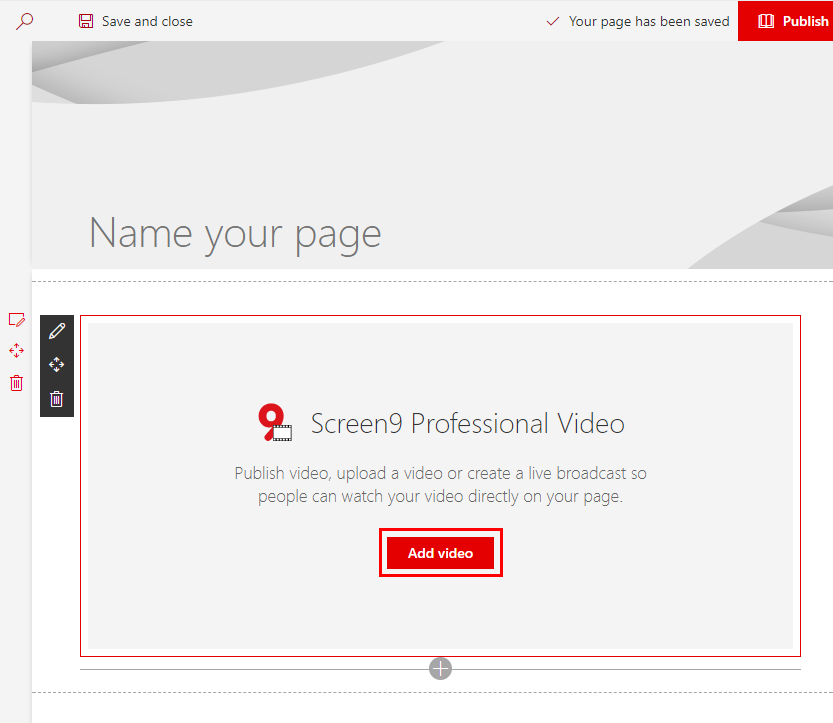Edit web part with pencil icon
Screen dimensions: 833x723
pos(57,331)
